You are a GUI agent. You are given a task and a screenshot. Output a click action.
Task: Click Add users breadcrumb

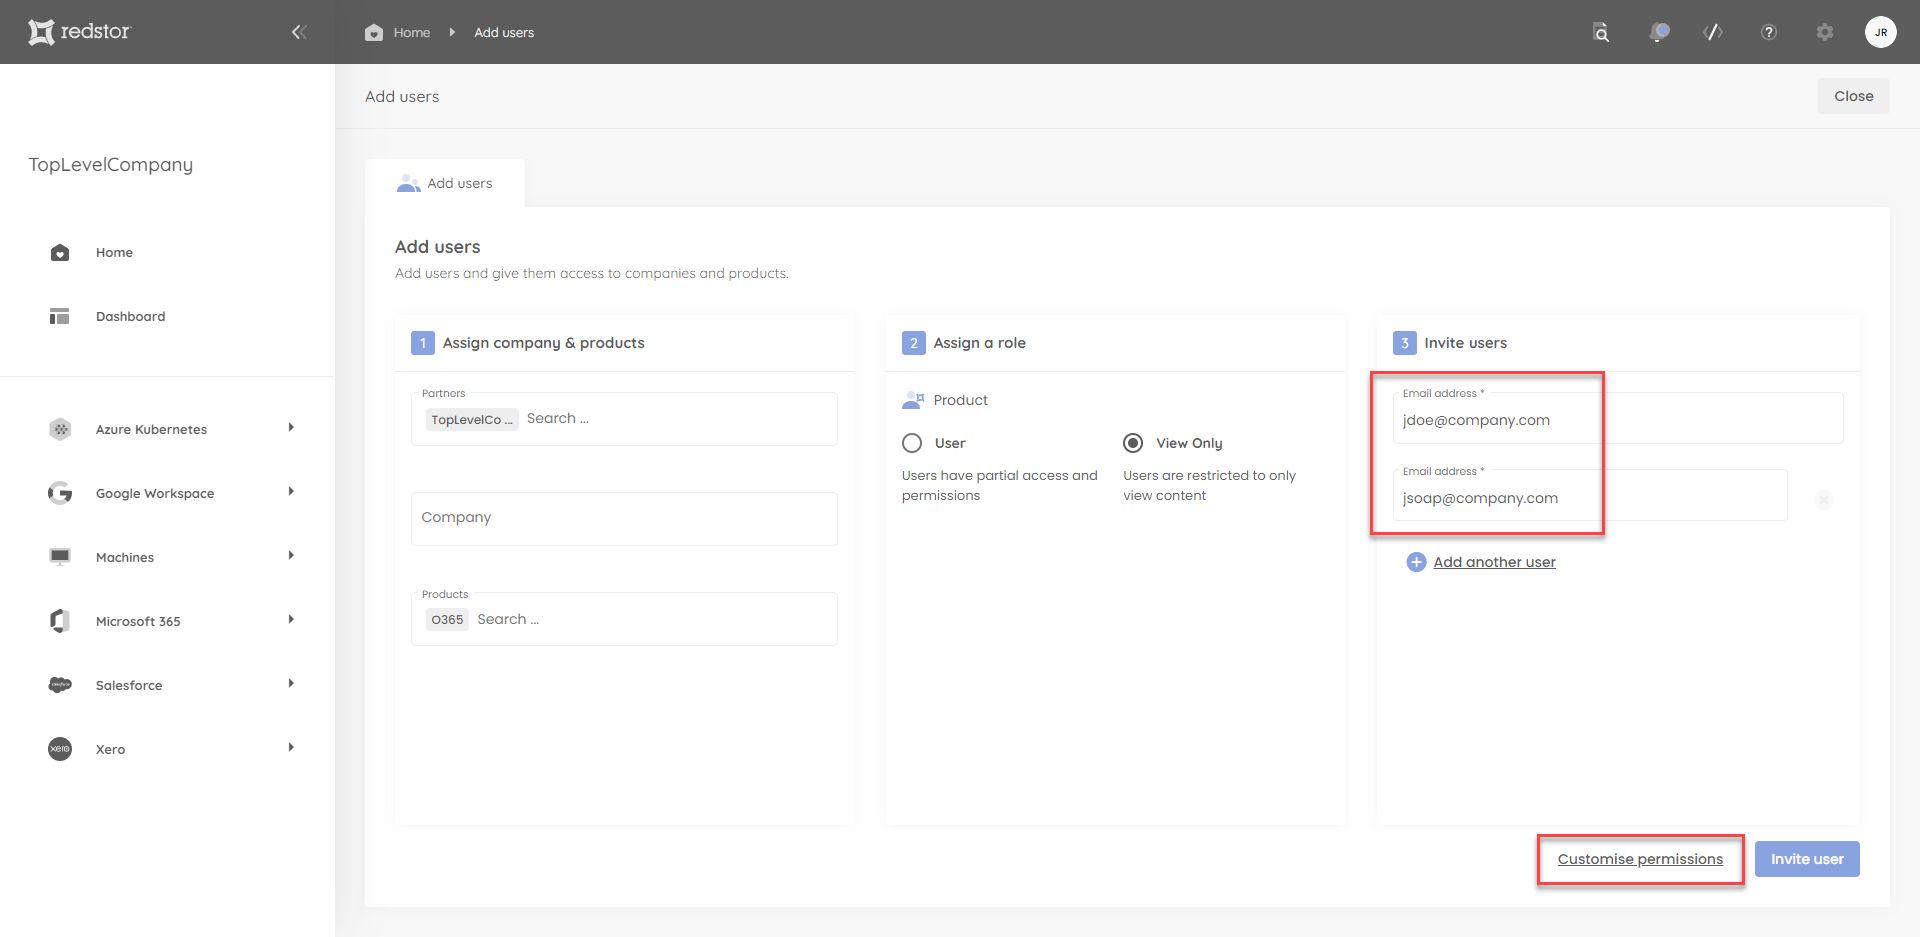pyautogui.click(x=504, y=32)
